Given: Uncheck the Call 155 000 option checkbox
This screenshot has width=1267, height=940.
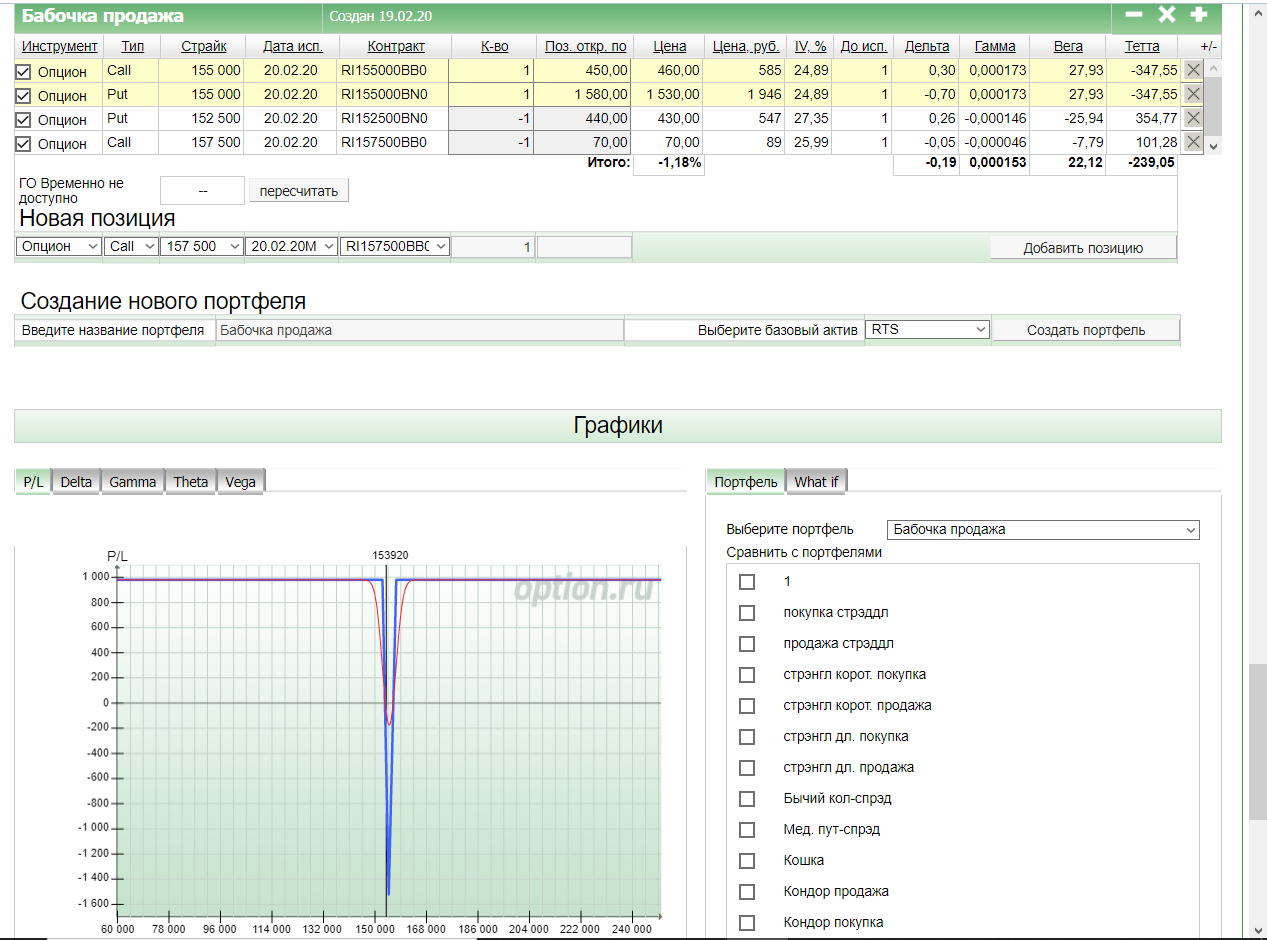Looking at the screenshot, I should [23, 72].
